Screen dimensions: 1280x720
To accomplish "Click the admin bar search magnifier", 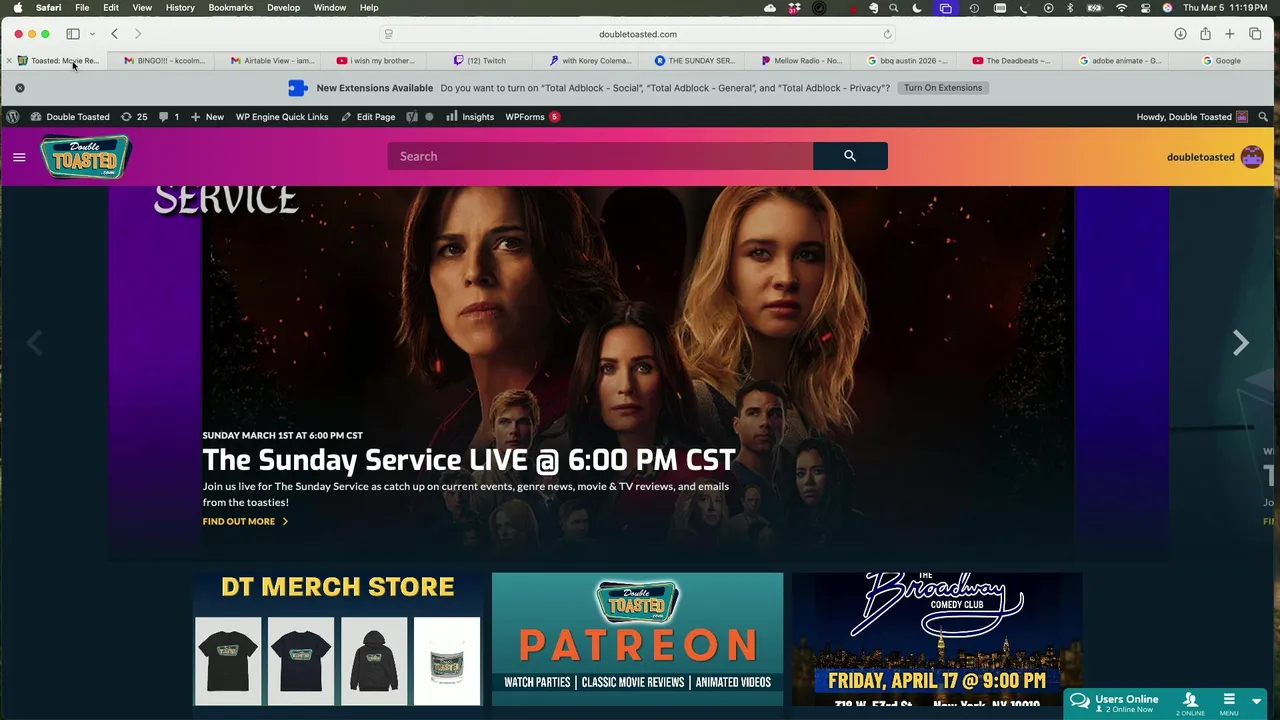I will (x=1263, y=117).
